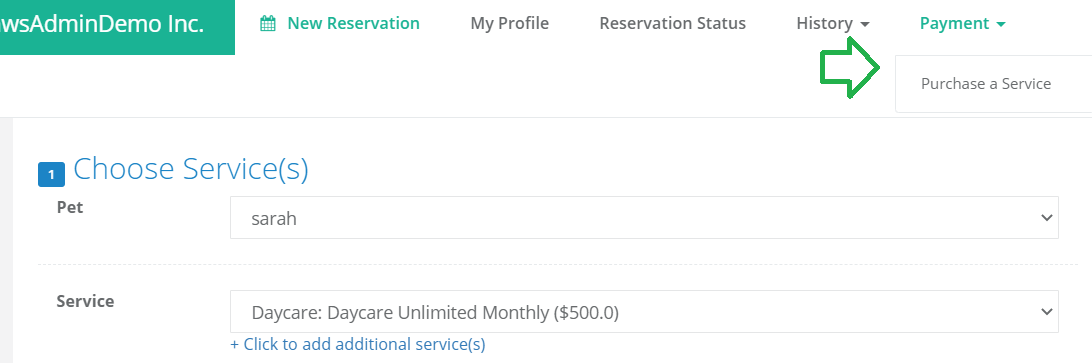Click the Choose Service(s) heading
The height and width of the screenshot is (363, 1092).
pos(191,169)
